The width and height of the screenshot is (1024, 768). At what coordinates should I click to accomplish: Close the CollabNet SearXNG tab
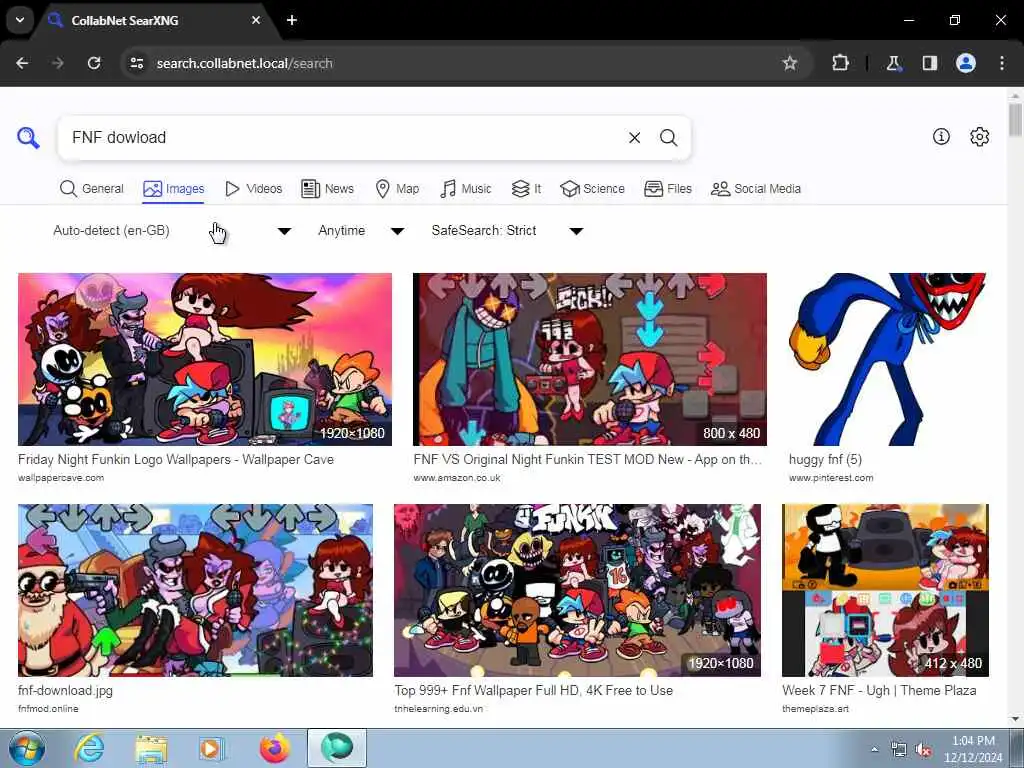click(256, 20)
